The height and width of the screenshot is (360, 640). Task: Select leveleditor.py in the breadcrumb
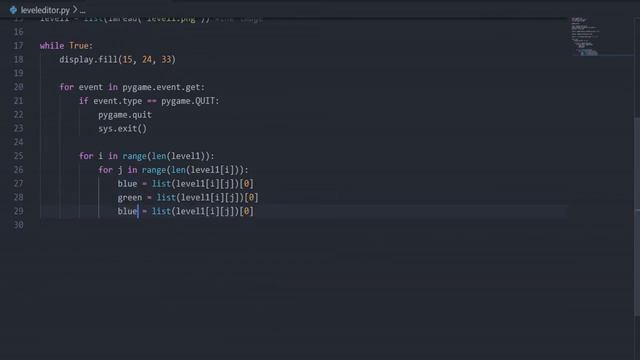pos(45,10)
